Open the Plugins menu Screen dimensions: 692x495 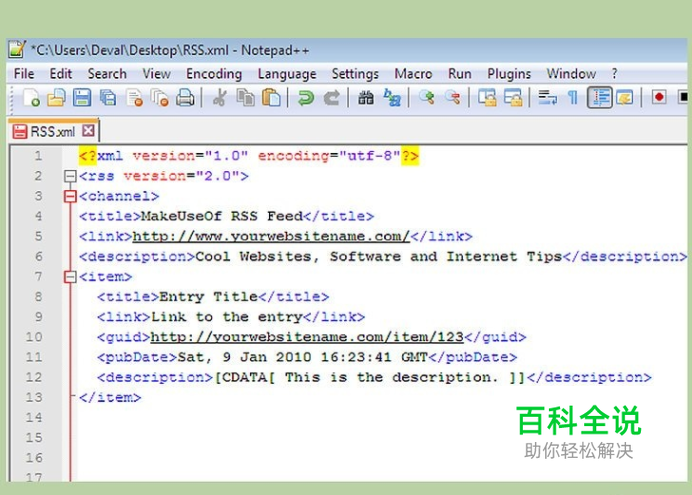point(509,74)
